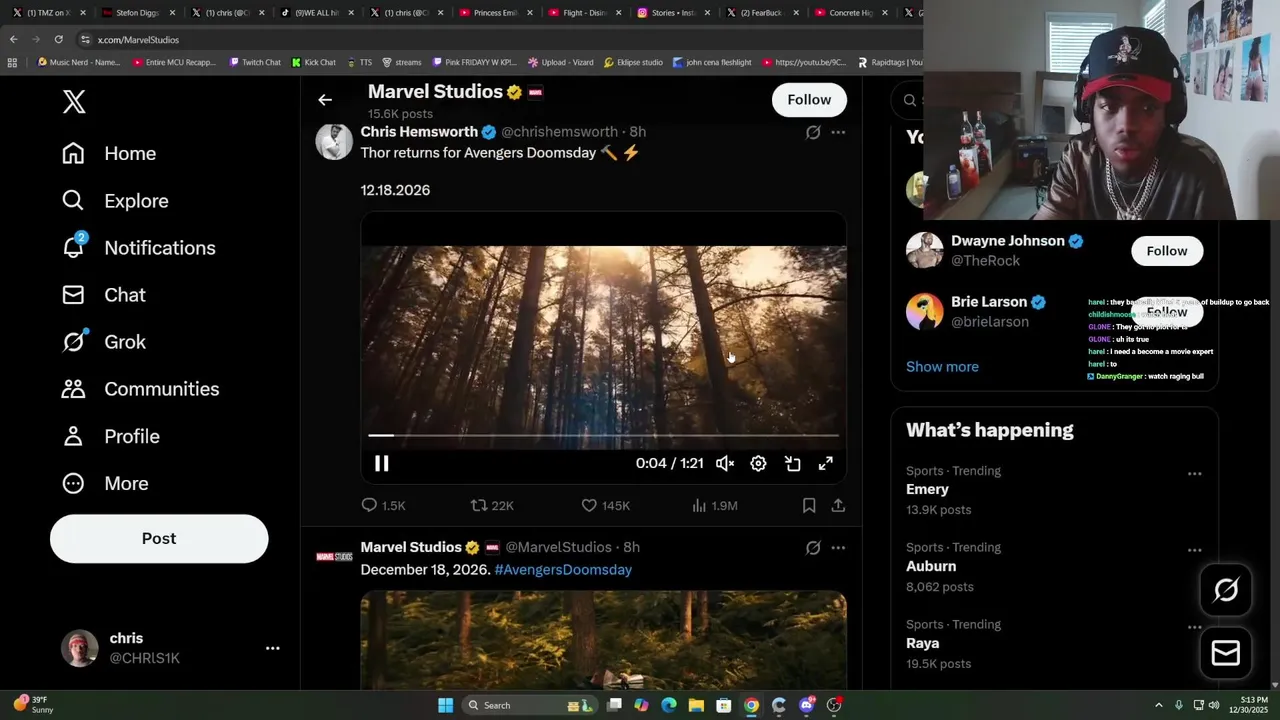Open Windows Start menu

pyautogui.click(x=445, y=705)
